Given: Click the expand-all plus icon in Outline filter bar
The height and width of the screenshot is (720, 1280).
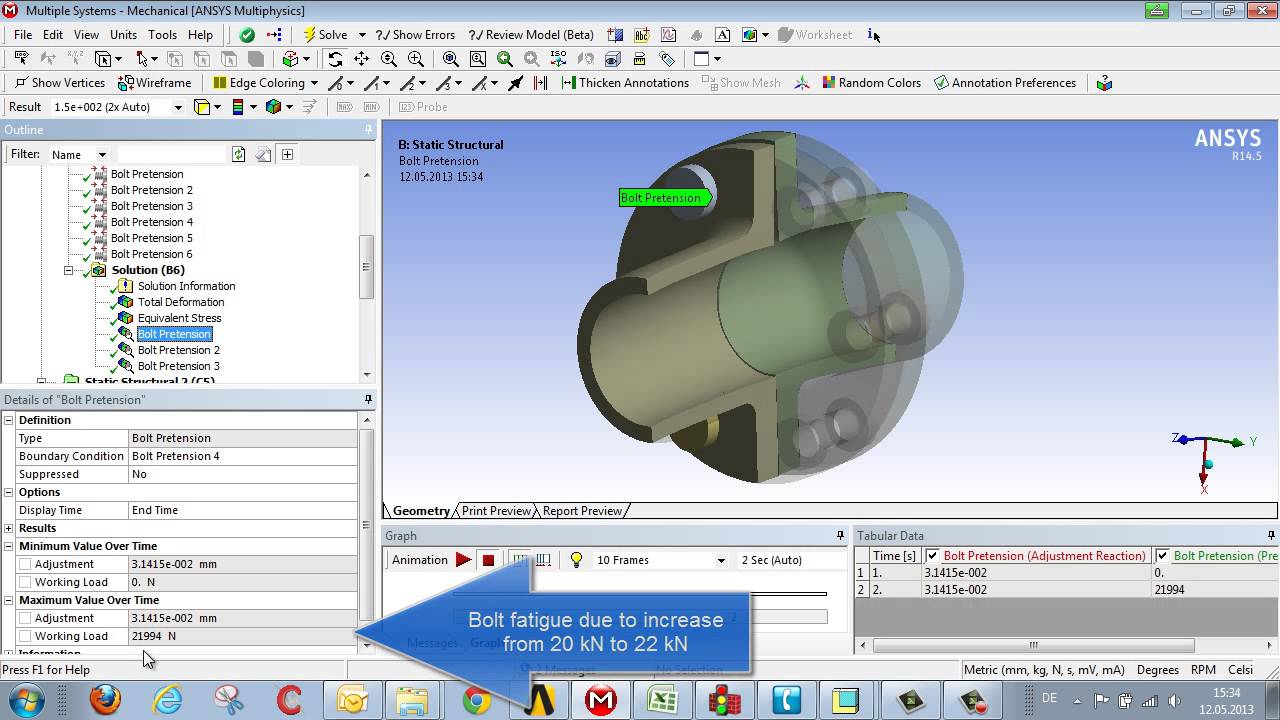Looking at the screenshot, I should point(287,154).
